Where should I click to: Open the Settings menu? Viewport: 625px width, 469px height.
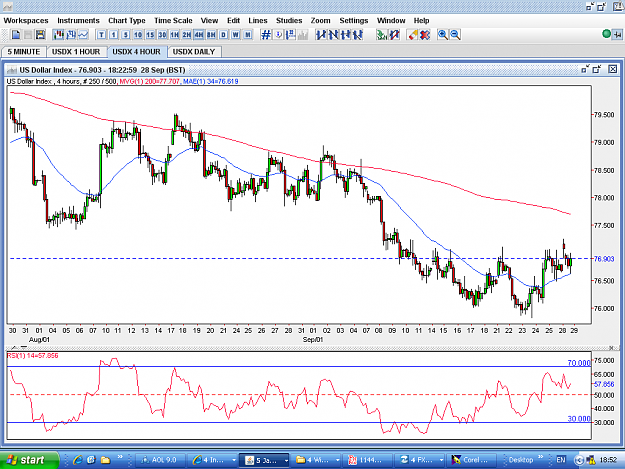click(x=354, y=21)
